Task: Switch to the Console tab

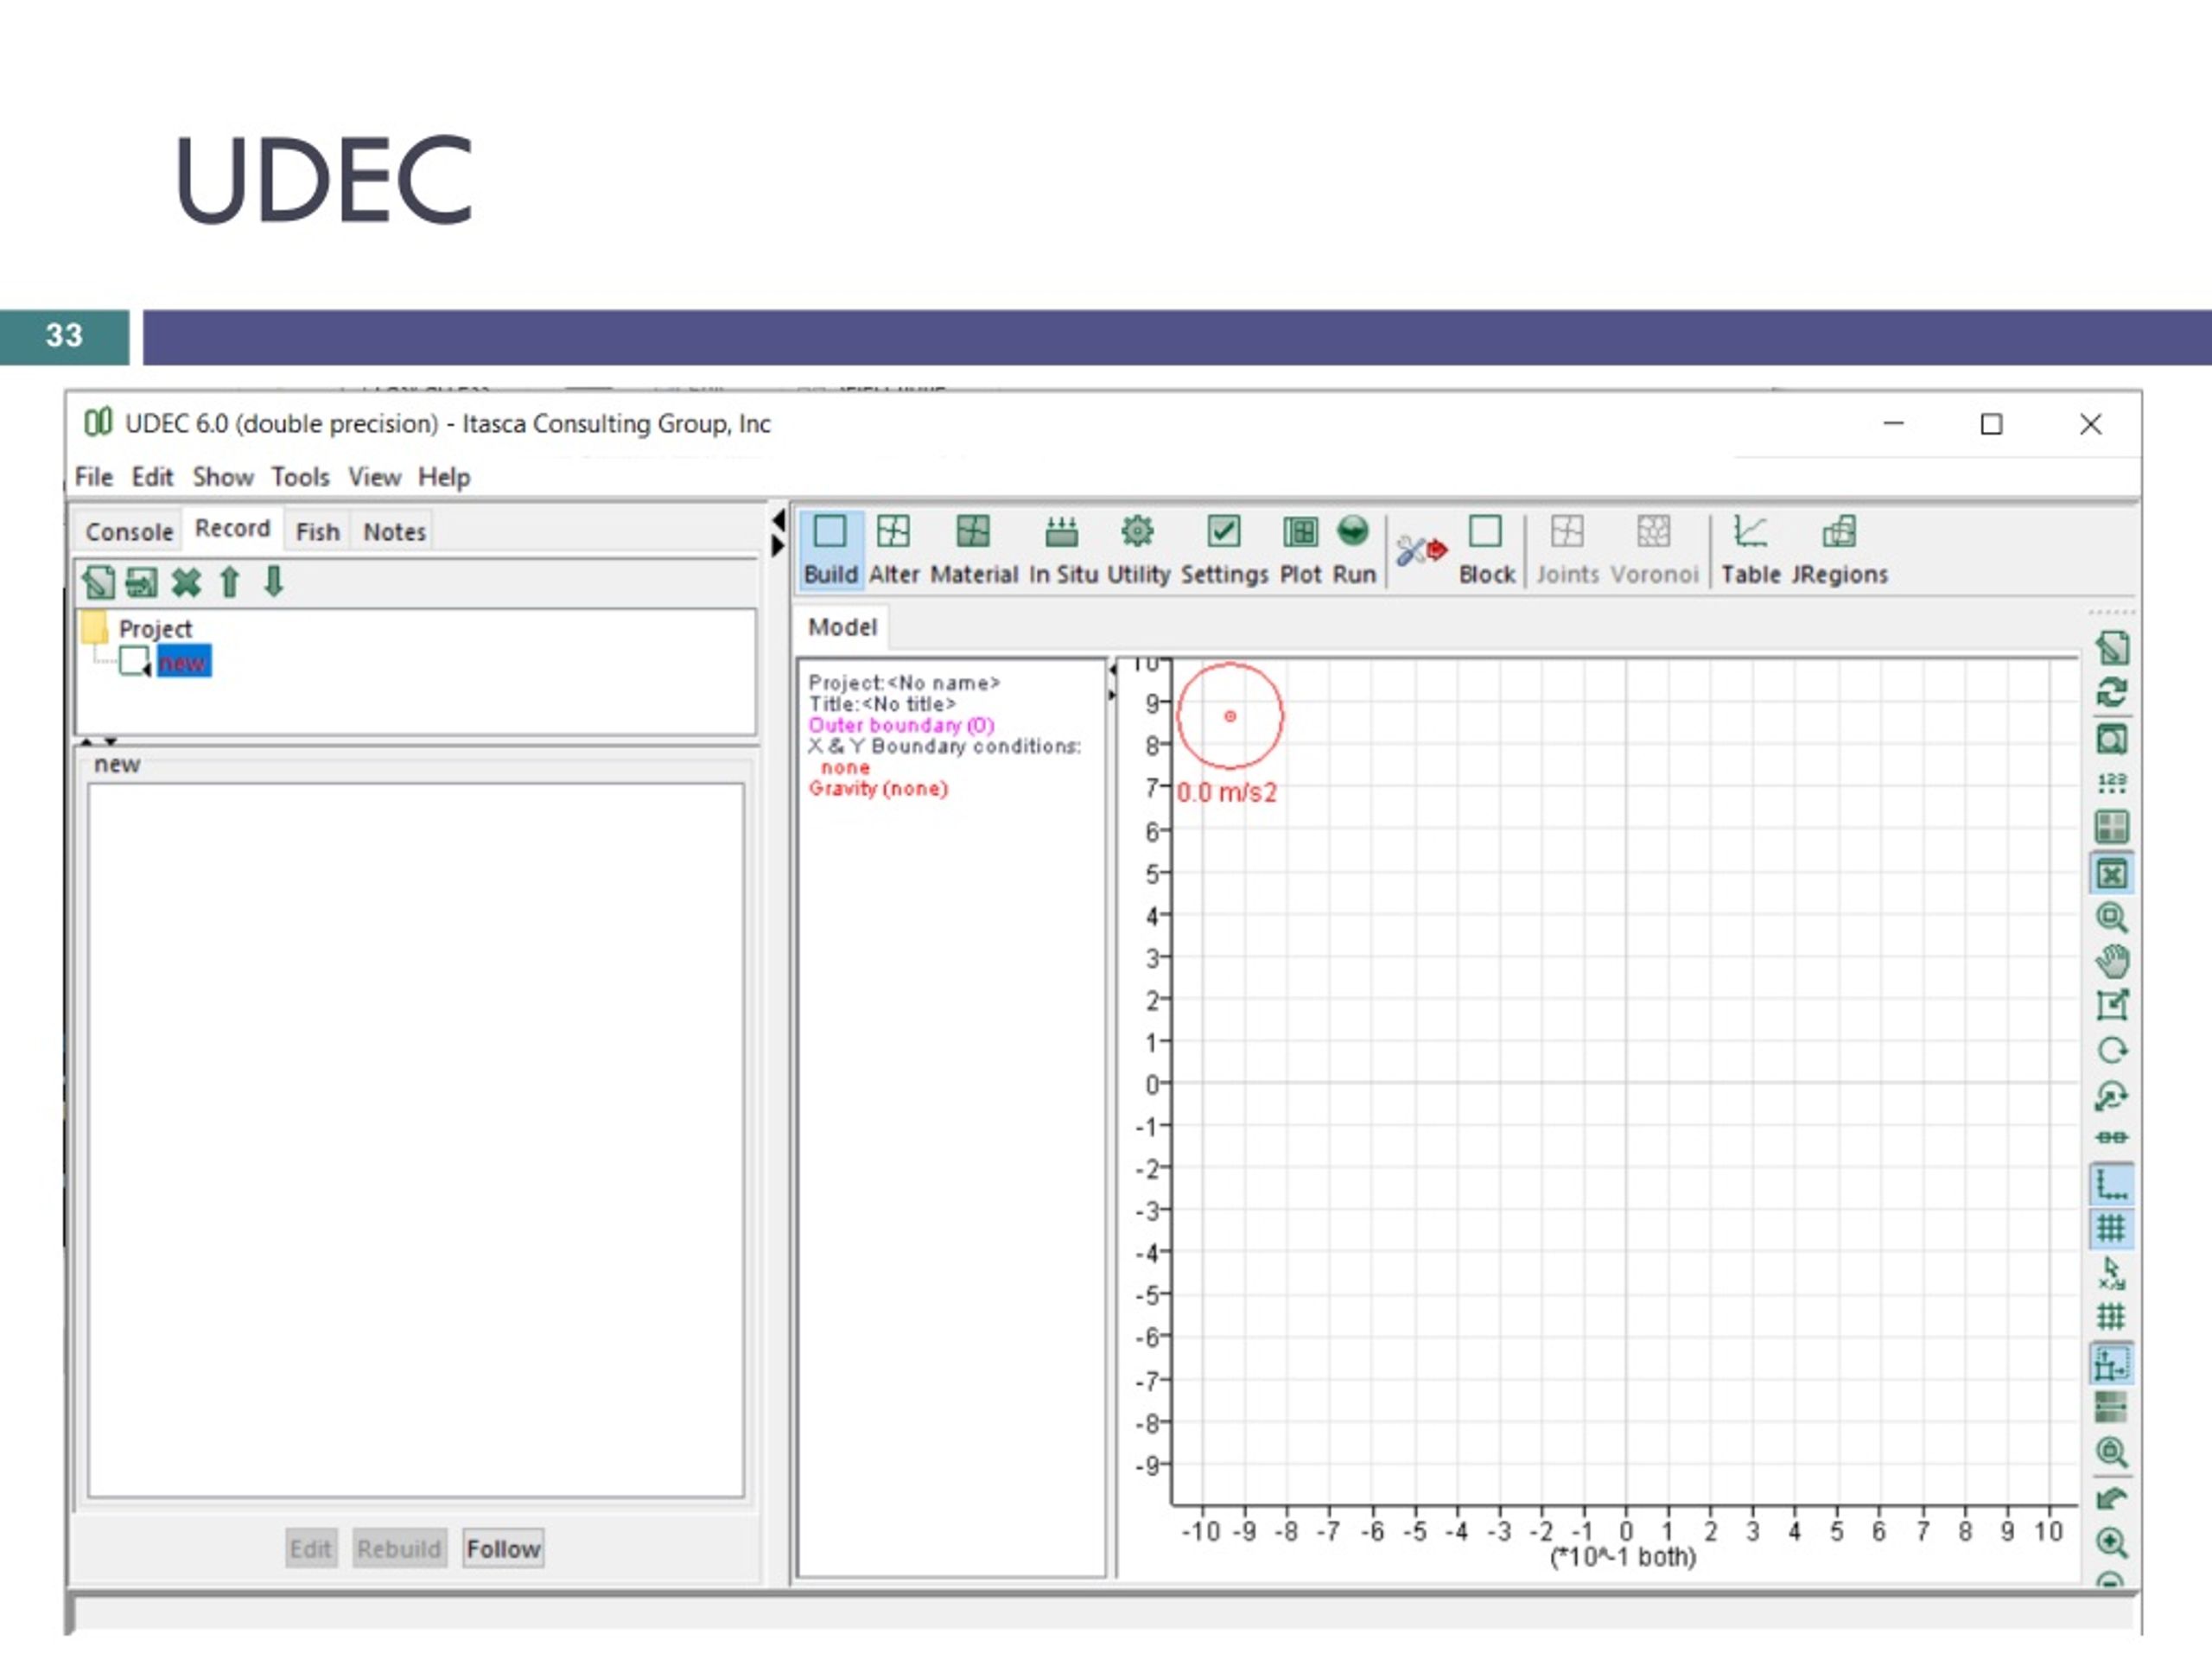Action: [x=129, y=532]
